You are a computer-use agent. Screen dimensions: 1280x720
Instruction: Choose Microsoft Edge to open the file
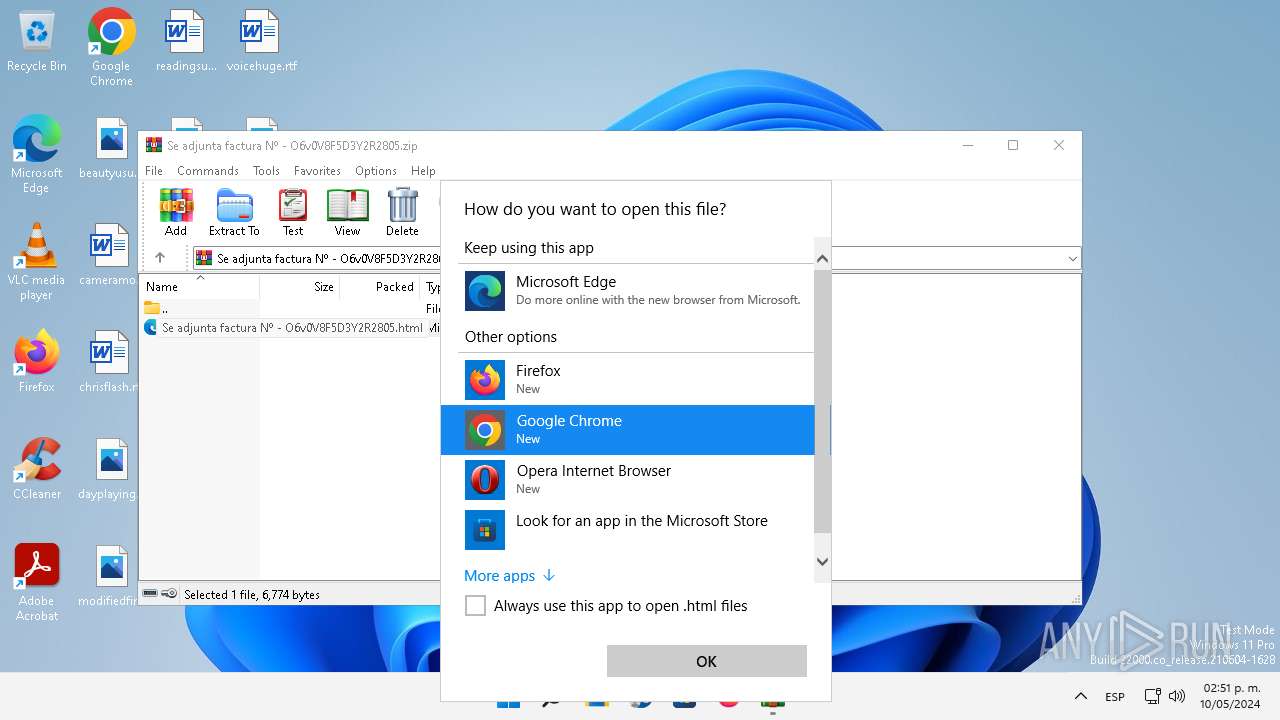(x=636, y=290)
